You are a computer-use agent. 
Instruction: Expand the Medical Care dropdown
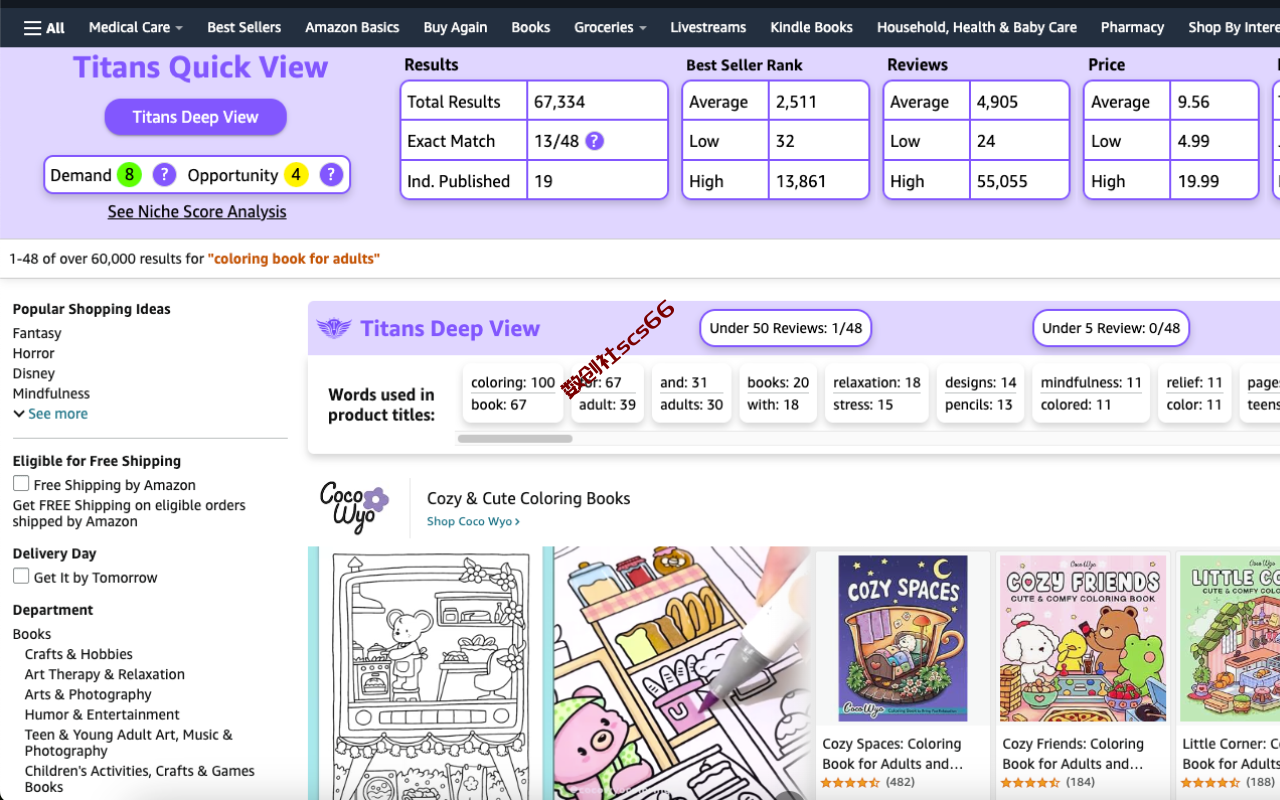pyautogui.click(x=136, y=27)
